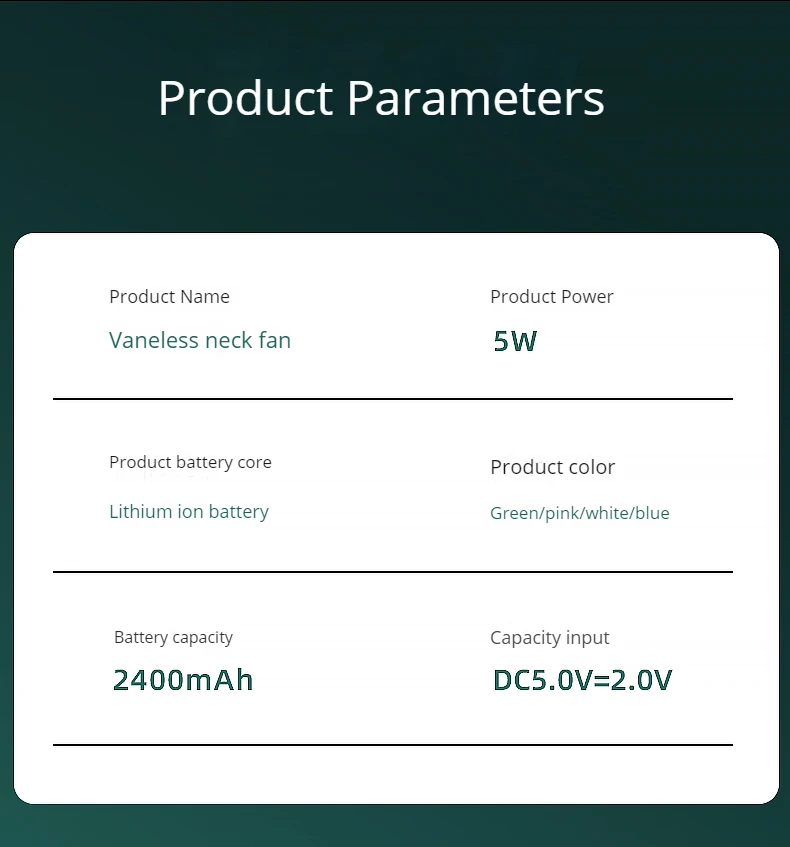Click the 5W power value
The height and width of the screenshot is (847, 790).
pos(515,341)
